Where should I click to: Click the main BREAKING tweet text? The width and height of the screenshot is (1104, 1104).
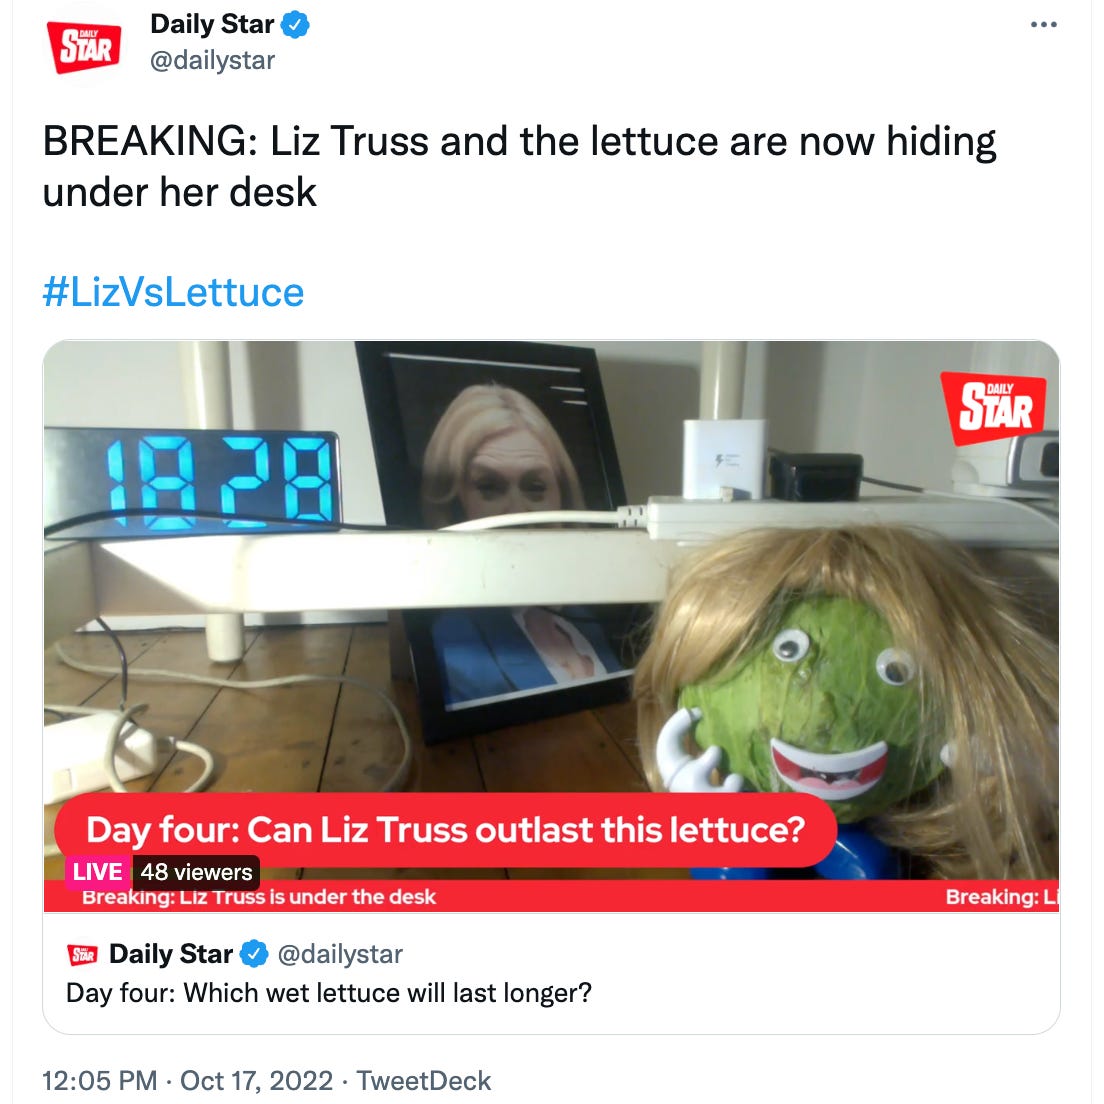520,166
